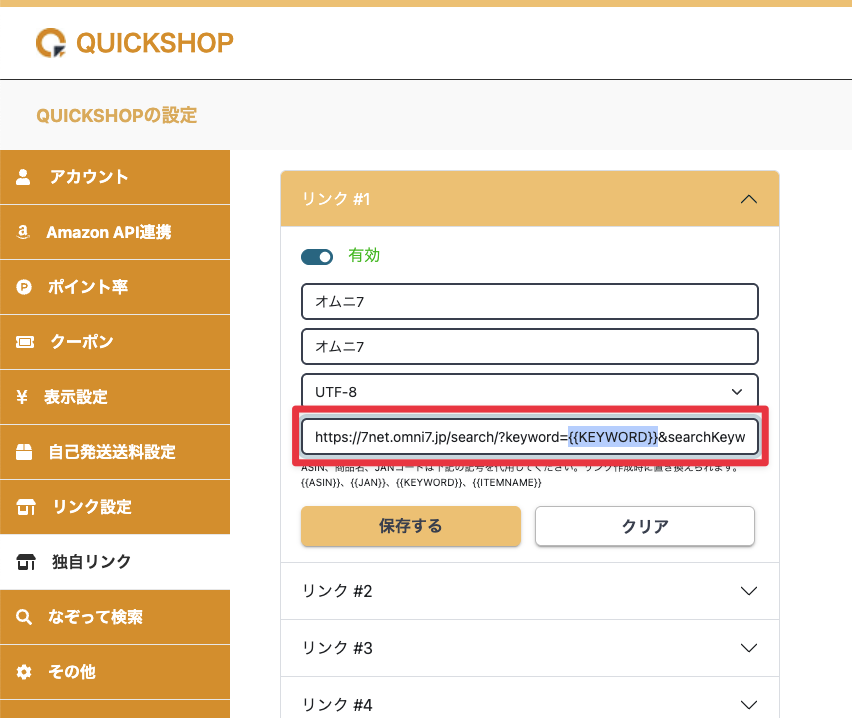852x718 pixels.
Task: Expand the リンク #2 section
Action: [748, 591]
